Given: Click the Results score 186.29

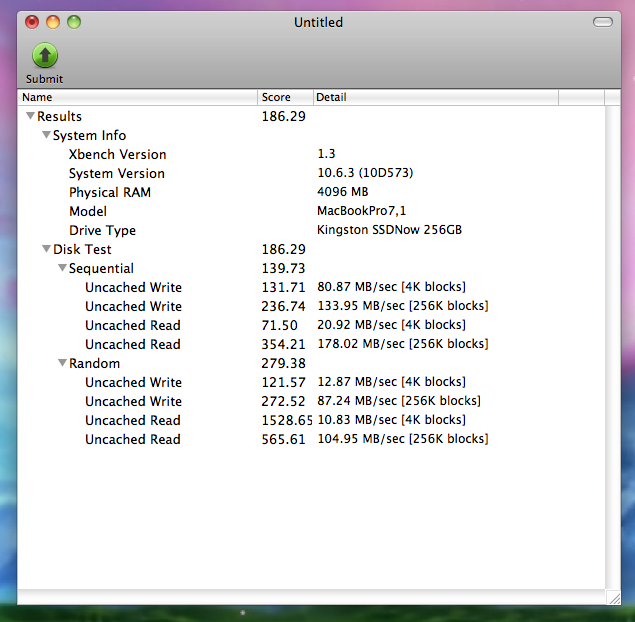Looking at the screenshot, I should [283, 116].
